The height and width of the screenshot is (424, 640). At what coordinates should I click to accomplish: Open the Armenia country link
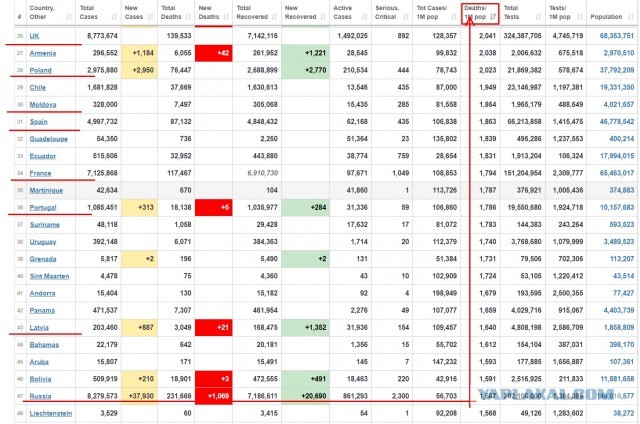pyautogui.click(x=43, y=53)
